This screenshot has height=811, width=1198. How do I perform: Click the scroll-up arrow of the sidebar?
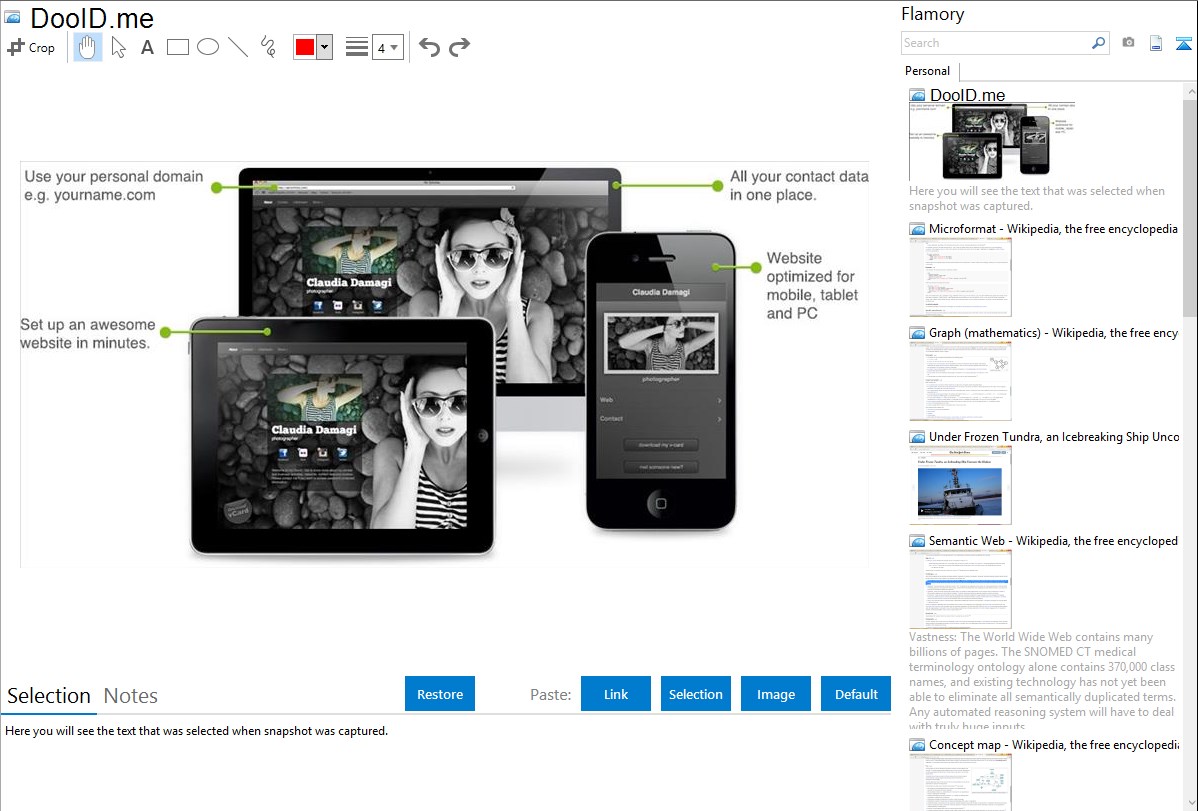pyautogui.click(x=1190, y=91)
